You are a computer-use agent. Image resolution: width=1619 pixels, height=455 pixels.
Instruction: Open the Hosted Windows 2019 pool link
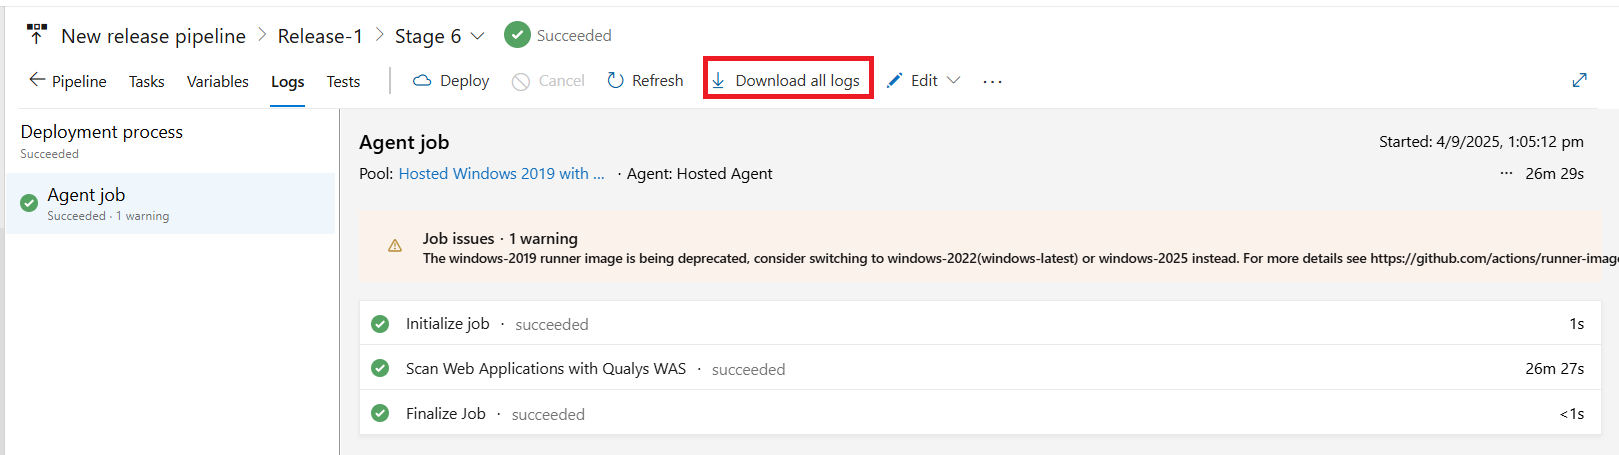click(x=501, y=173)
